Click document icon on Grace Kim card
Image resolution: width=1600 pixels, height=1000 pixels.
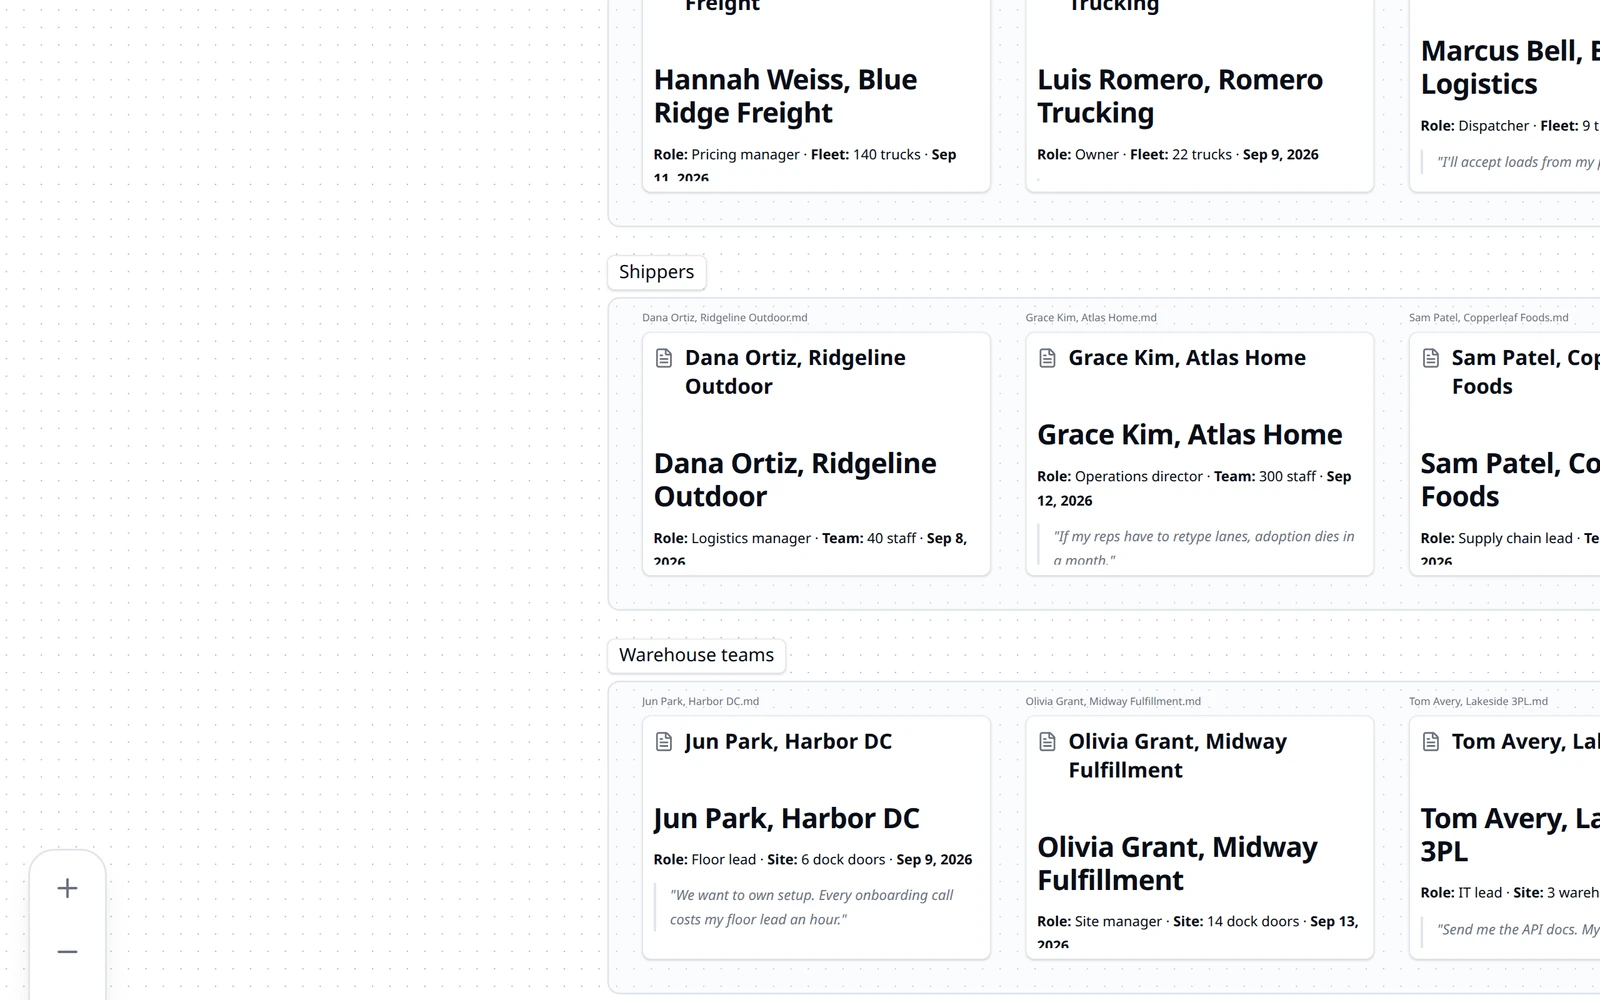(x=1047, y=358)
